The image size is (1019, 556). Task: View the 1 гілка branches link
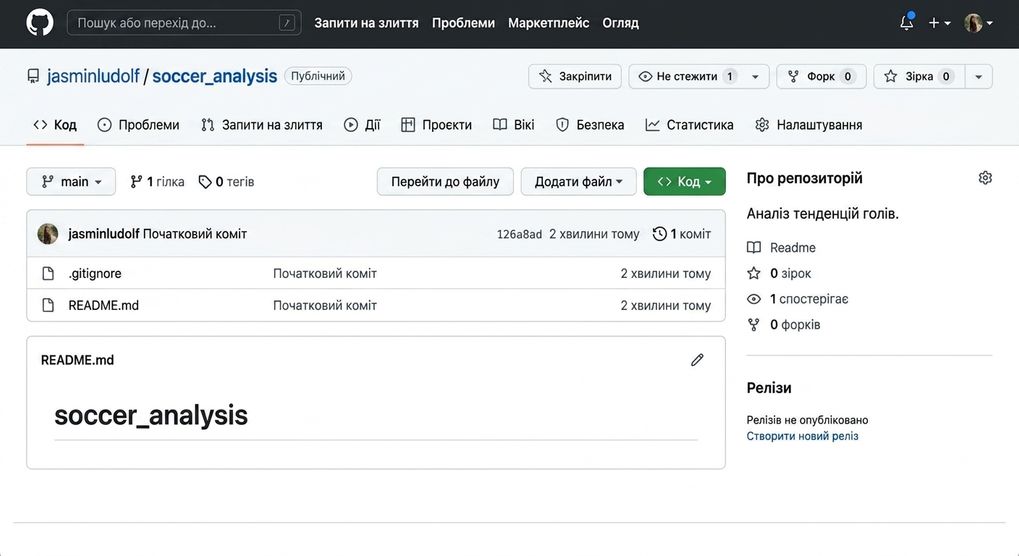157,182
